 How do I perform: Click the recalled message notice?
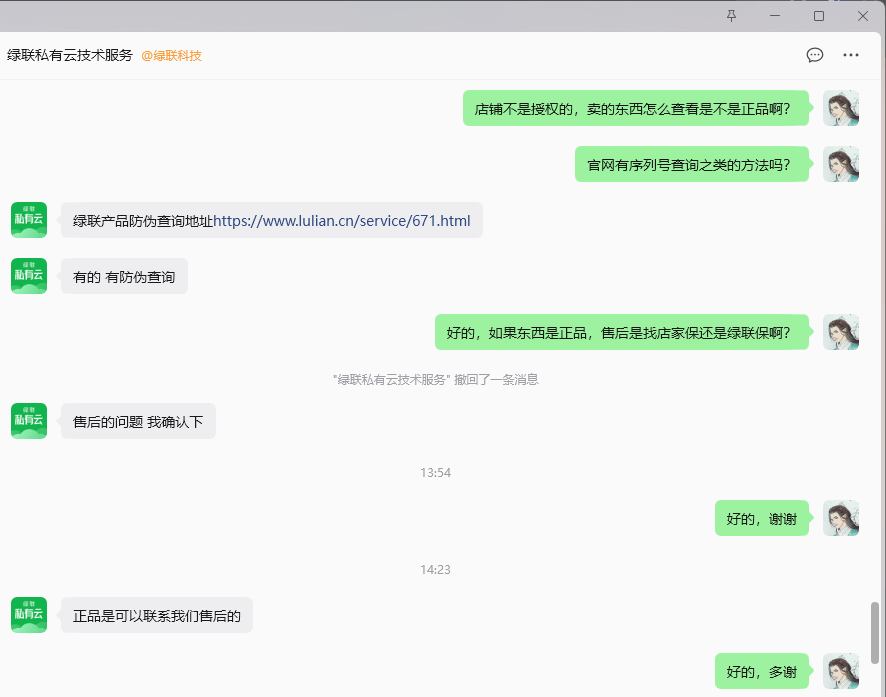pyautogui.click(x=435, y=380)
